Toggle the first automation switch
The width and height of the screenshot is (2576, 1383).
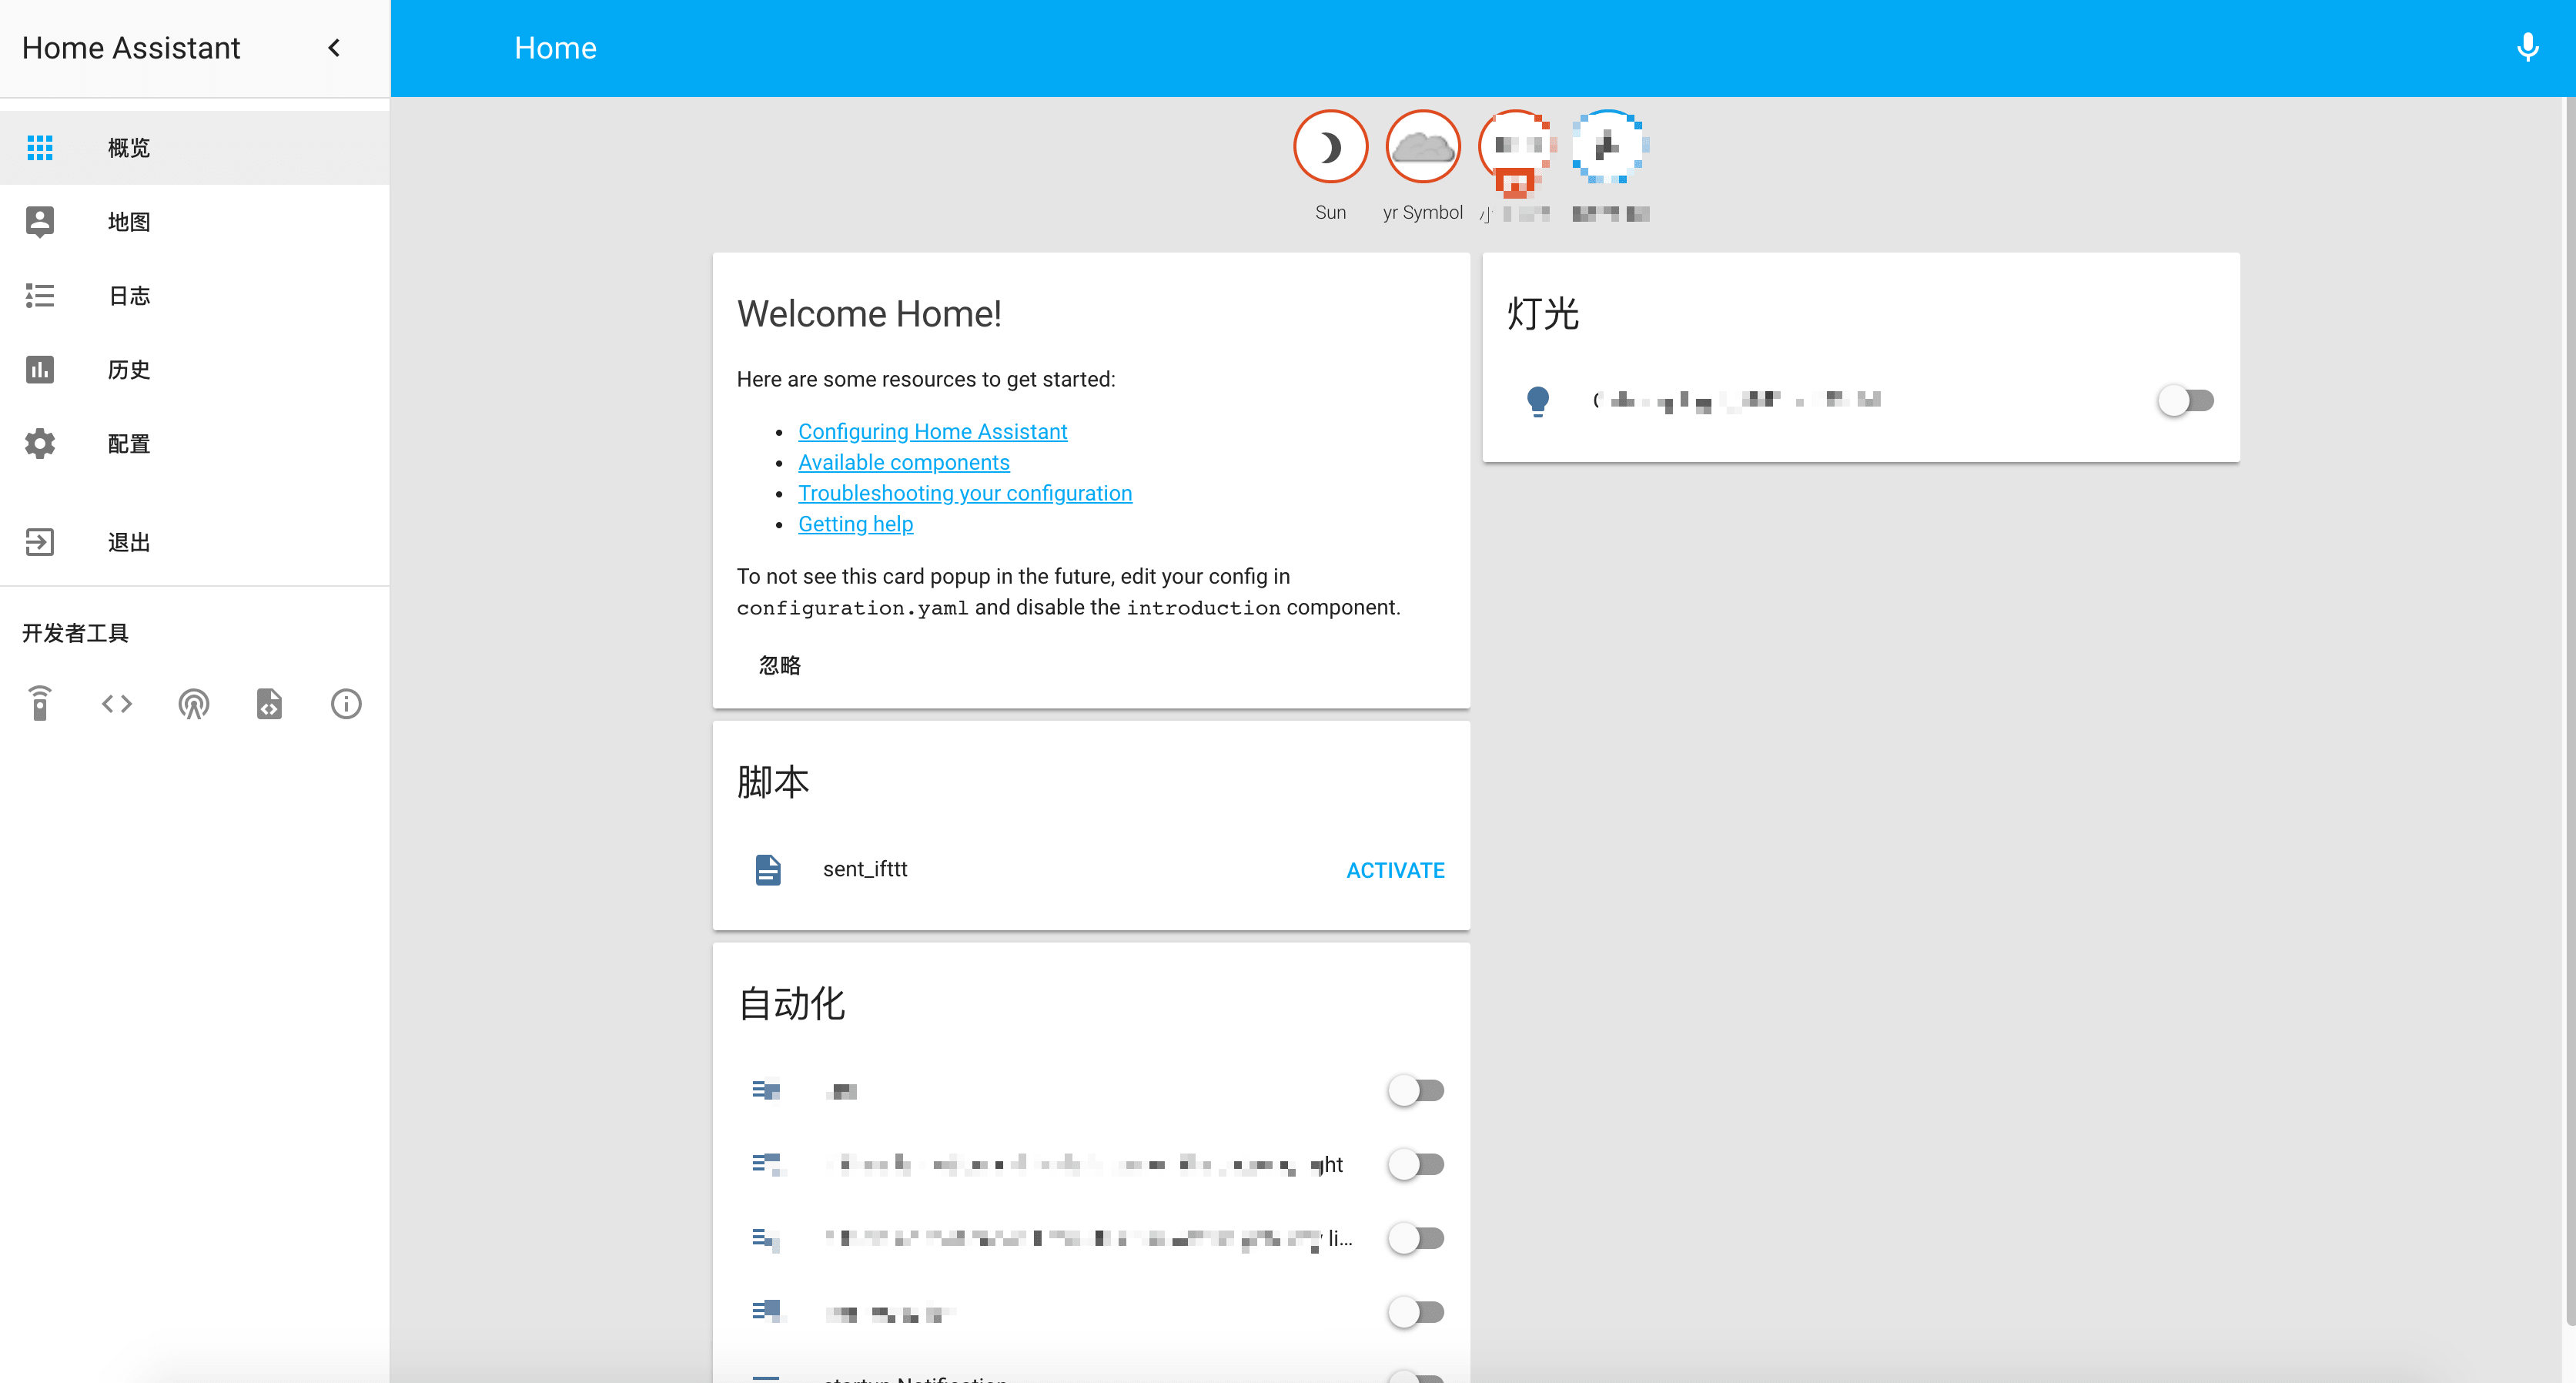(1415, 1090)
